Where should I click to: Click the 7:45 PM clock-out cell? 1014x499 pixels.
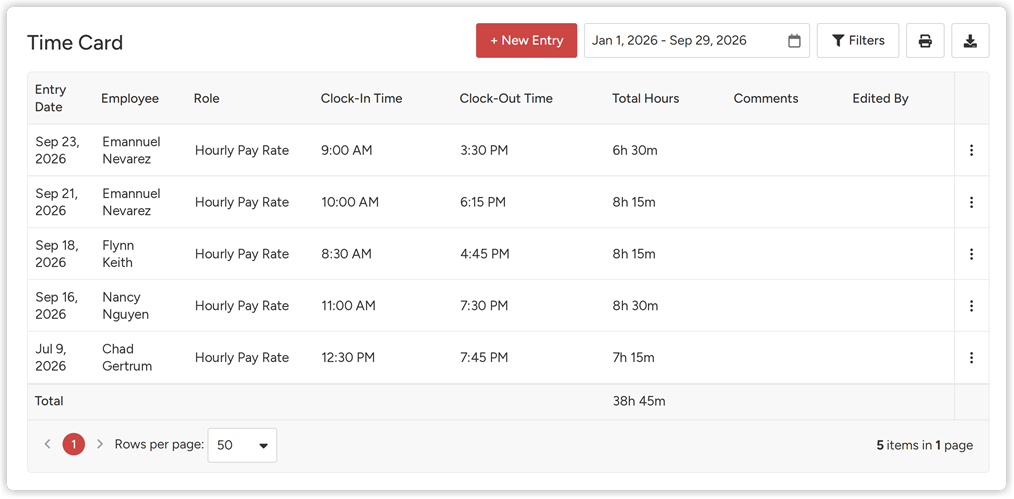(x=484, y=357)
